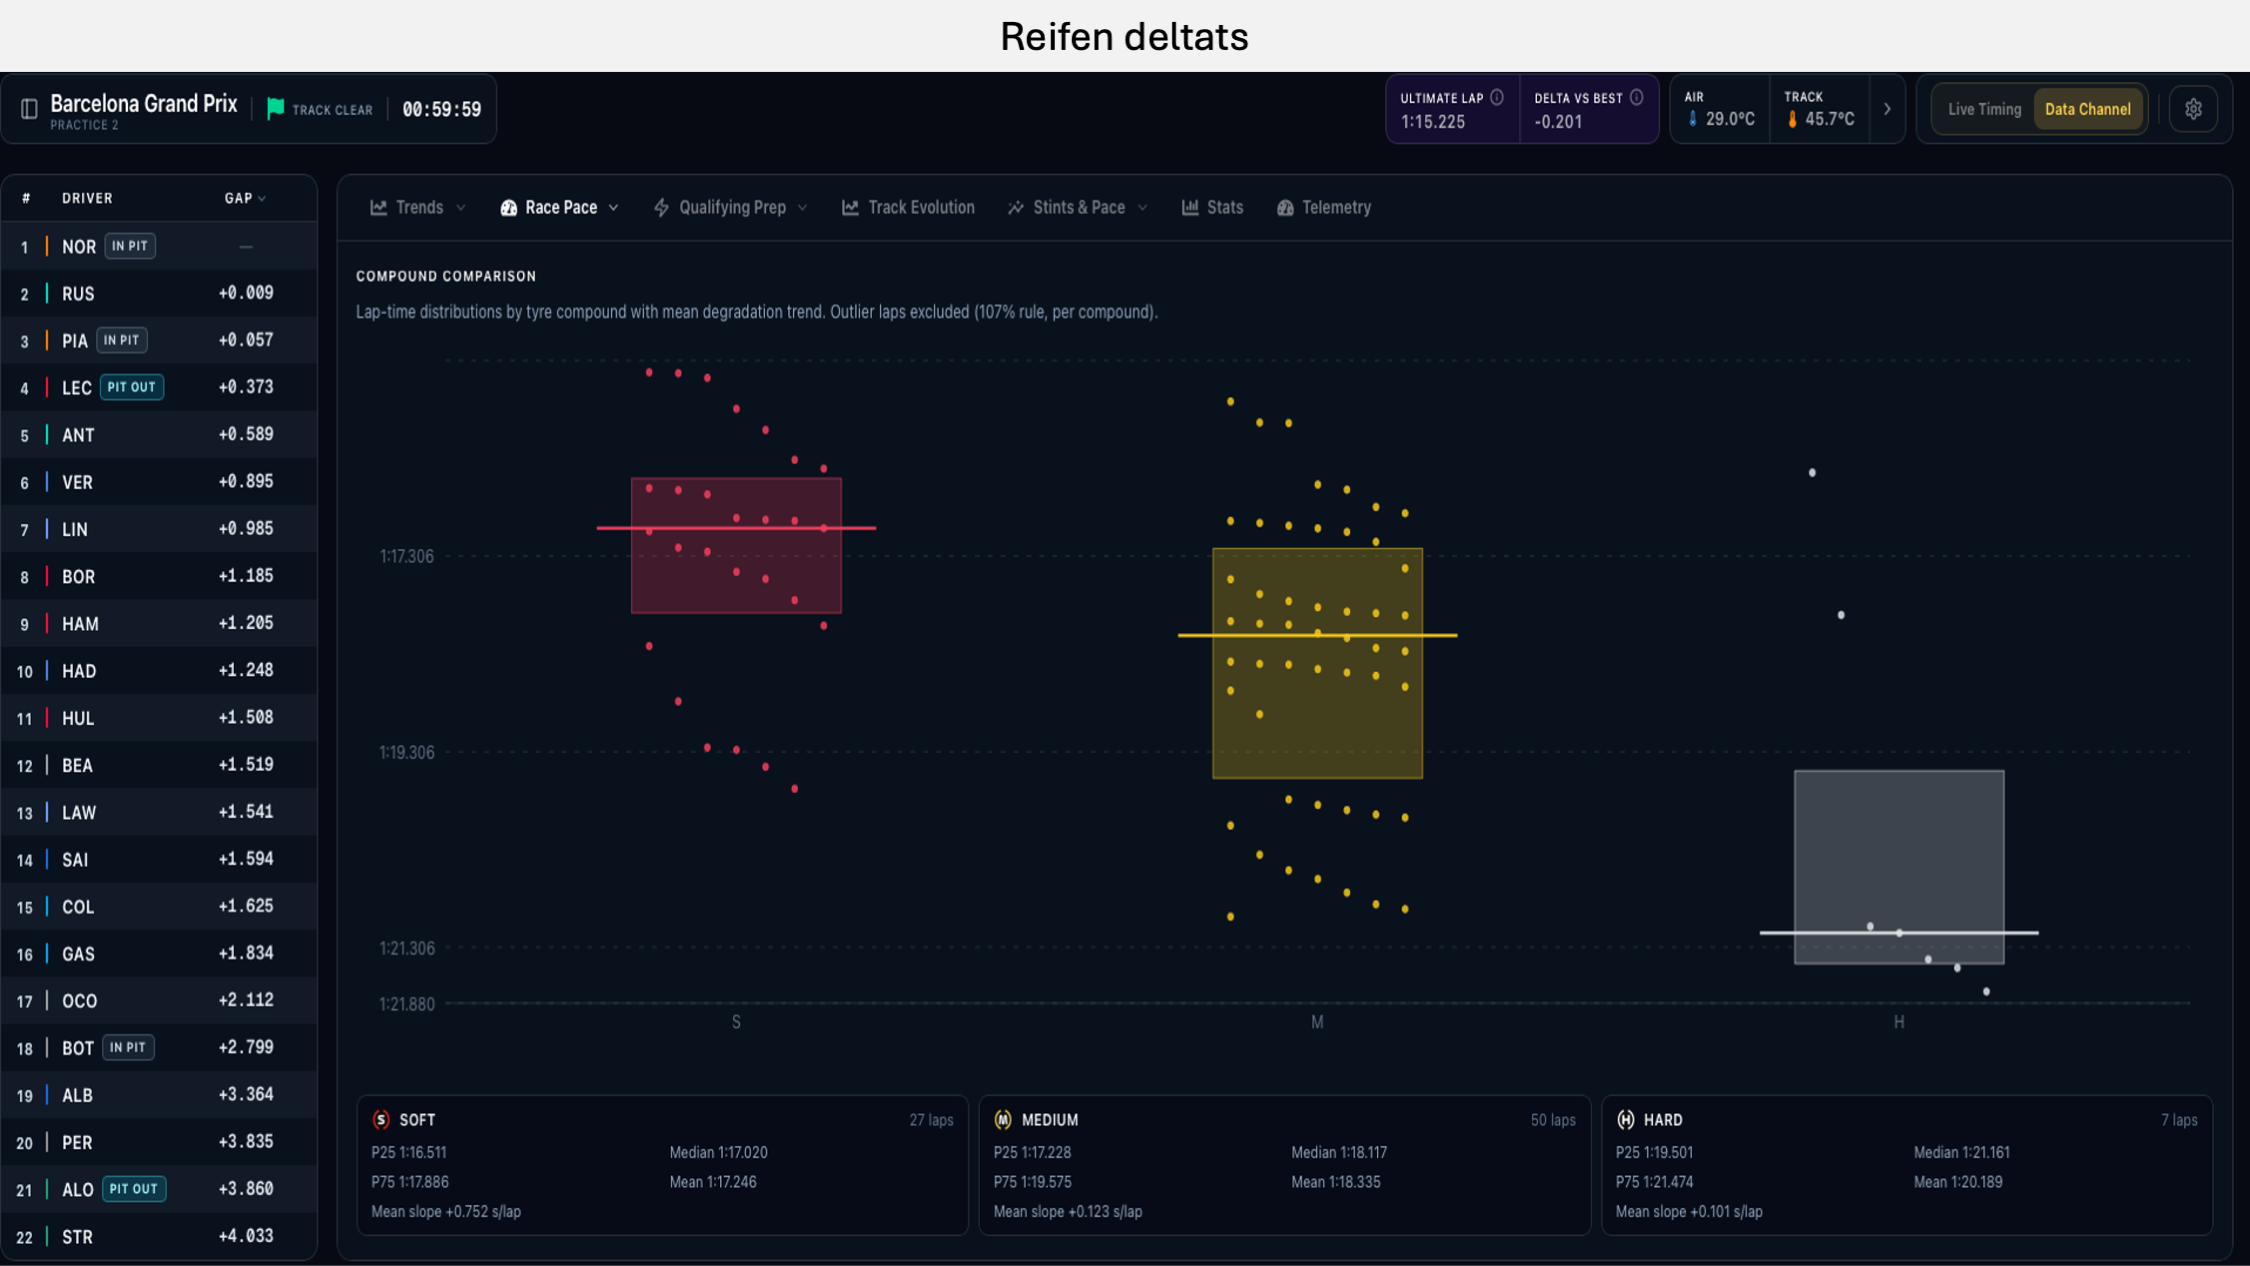Click the Delta vs Best info icon
Viewport: 2250px width, 1266px height.
coord(1637,97)
